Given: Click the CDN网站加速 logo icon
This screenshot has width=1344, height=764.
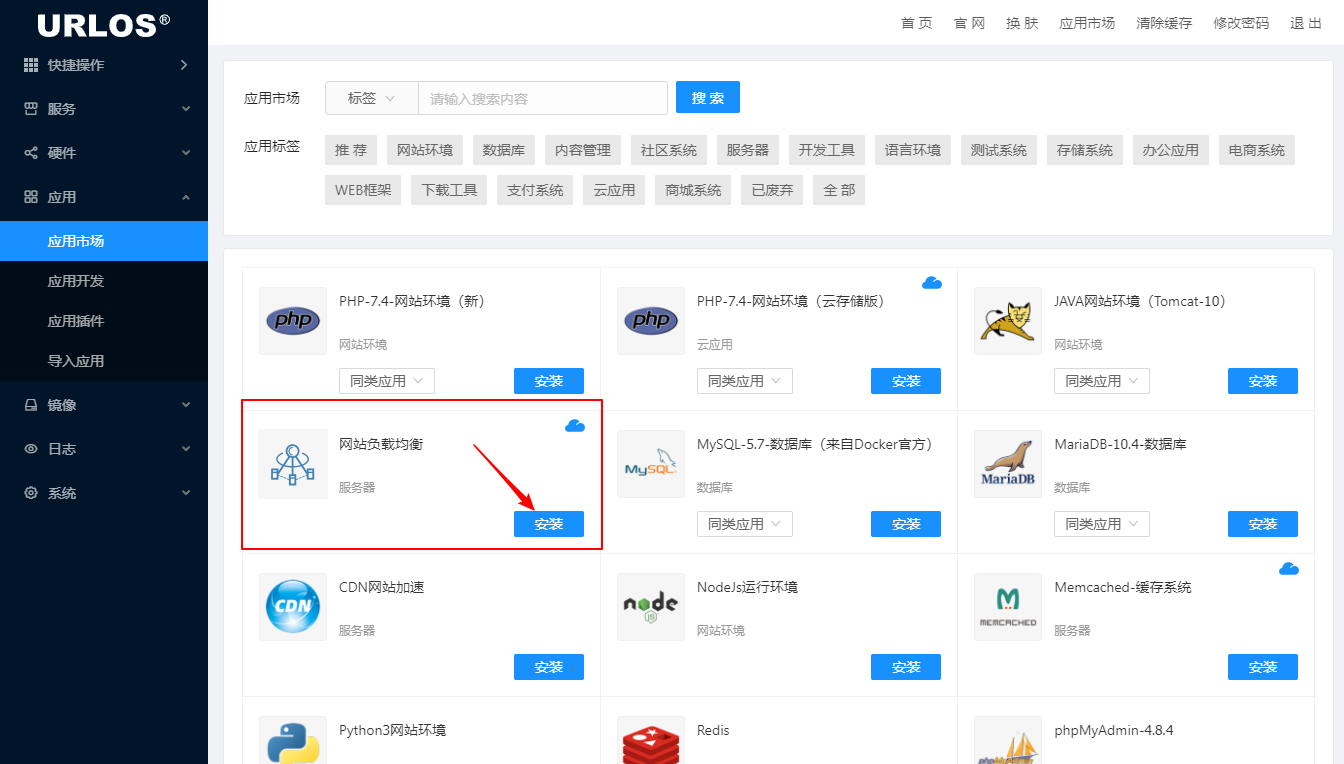Looking at the screenshot, I should click(293, 607).
